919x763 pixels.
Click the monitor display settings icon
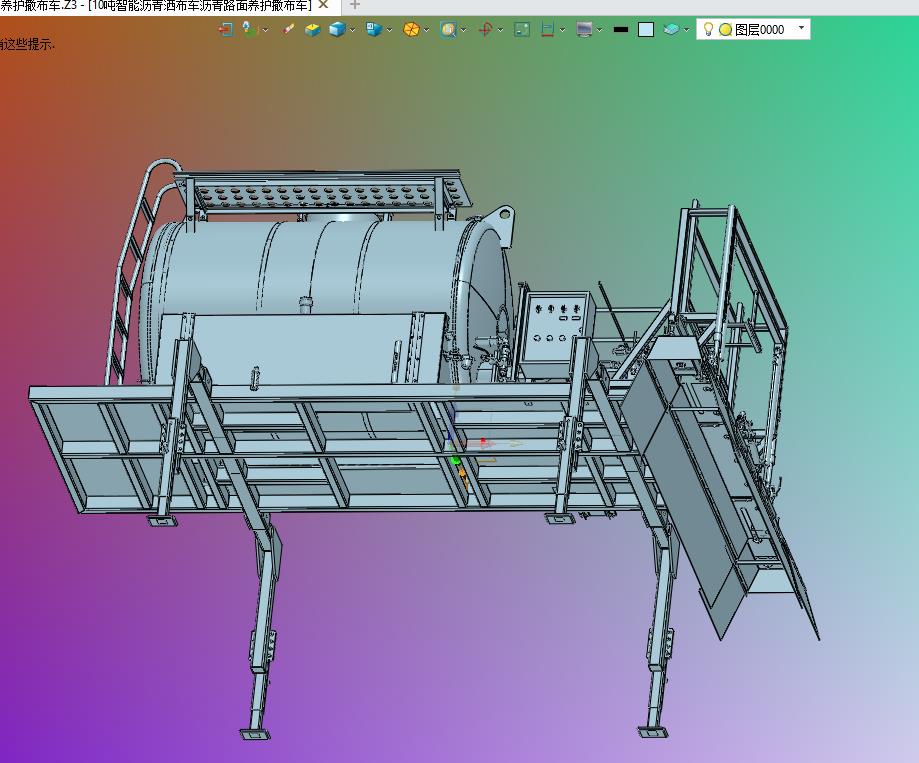point(584,30)
